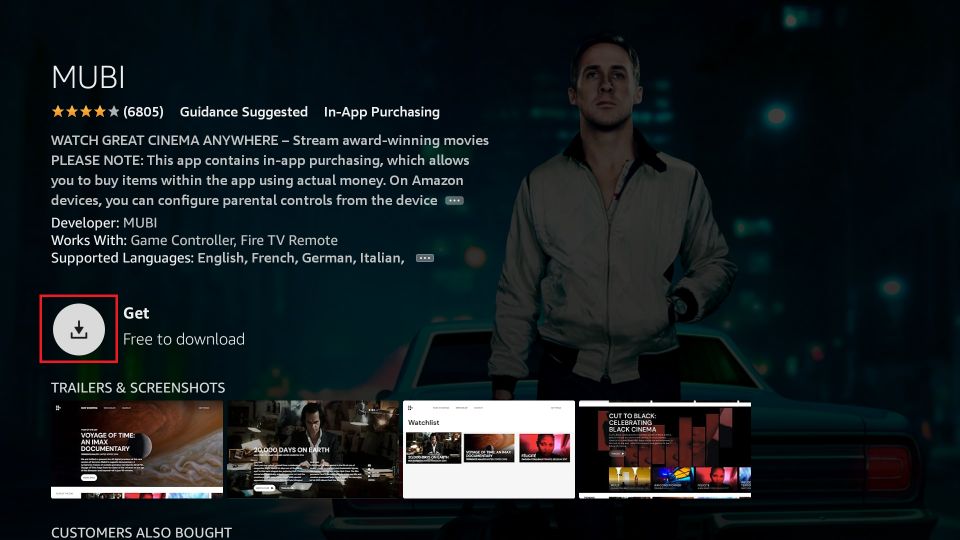Open the Cut to Black screenshot thumbnail
The width and height of the screenshot is (960, 540).
click(665, 449)
